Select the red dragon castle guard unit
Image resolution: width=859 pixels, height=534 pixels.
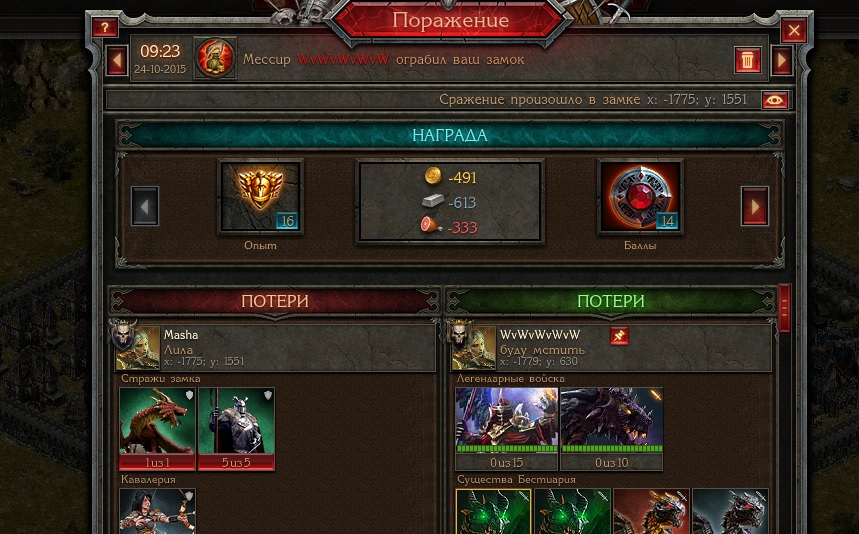(157, 429)
